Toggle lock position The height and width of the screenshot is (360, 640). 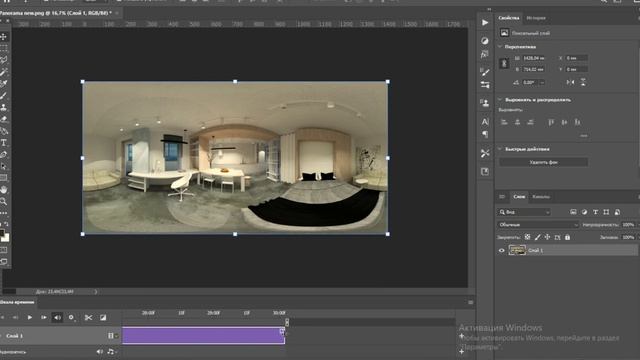point(547,237)
